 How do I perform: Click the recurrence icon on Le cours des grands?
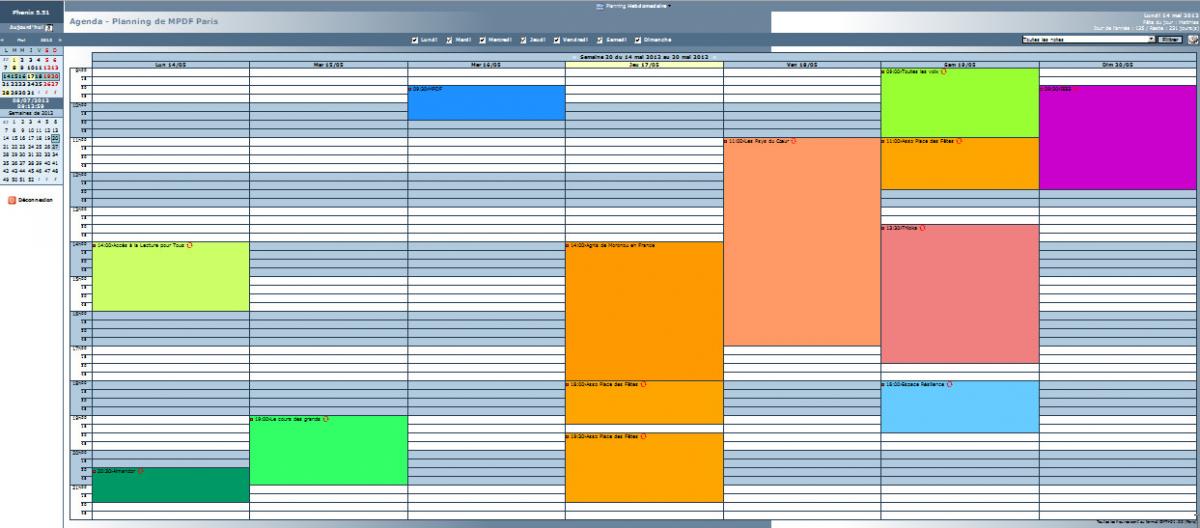tap(326, 419)
